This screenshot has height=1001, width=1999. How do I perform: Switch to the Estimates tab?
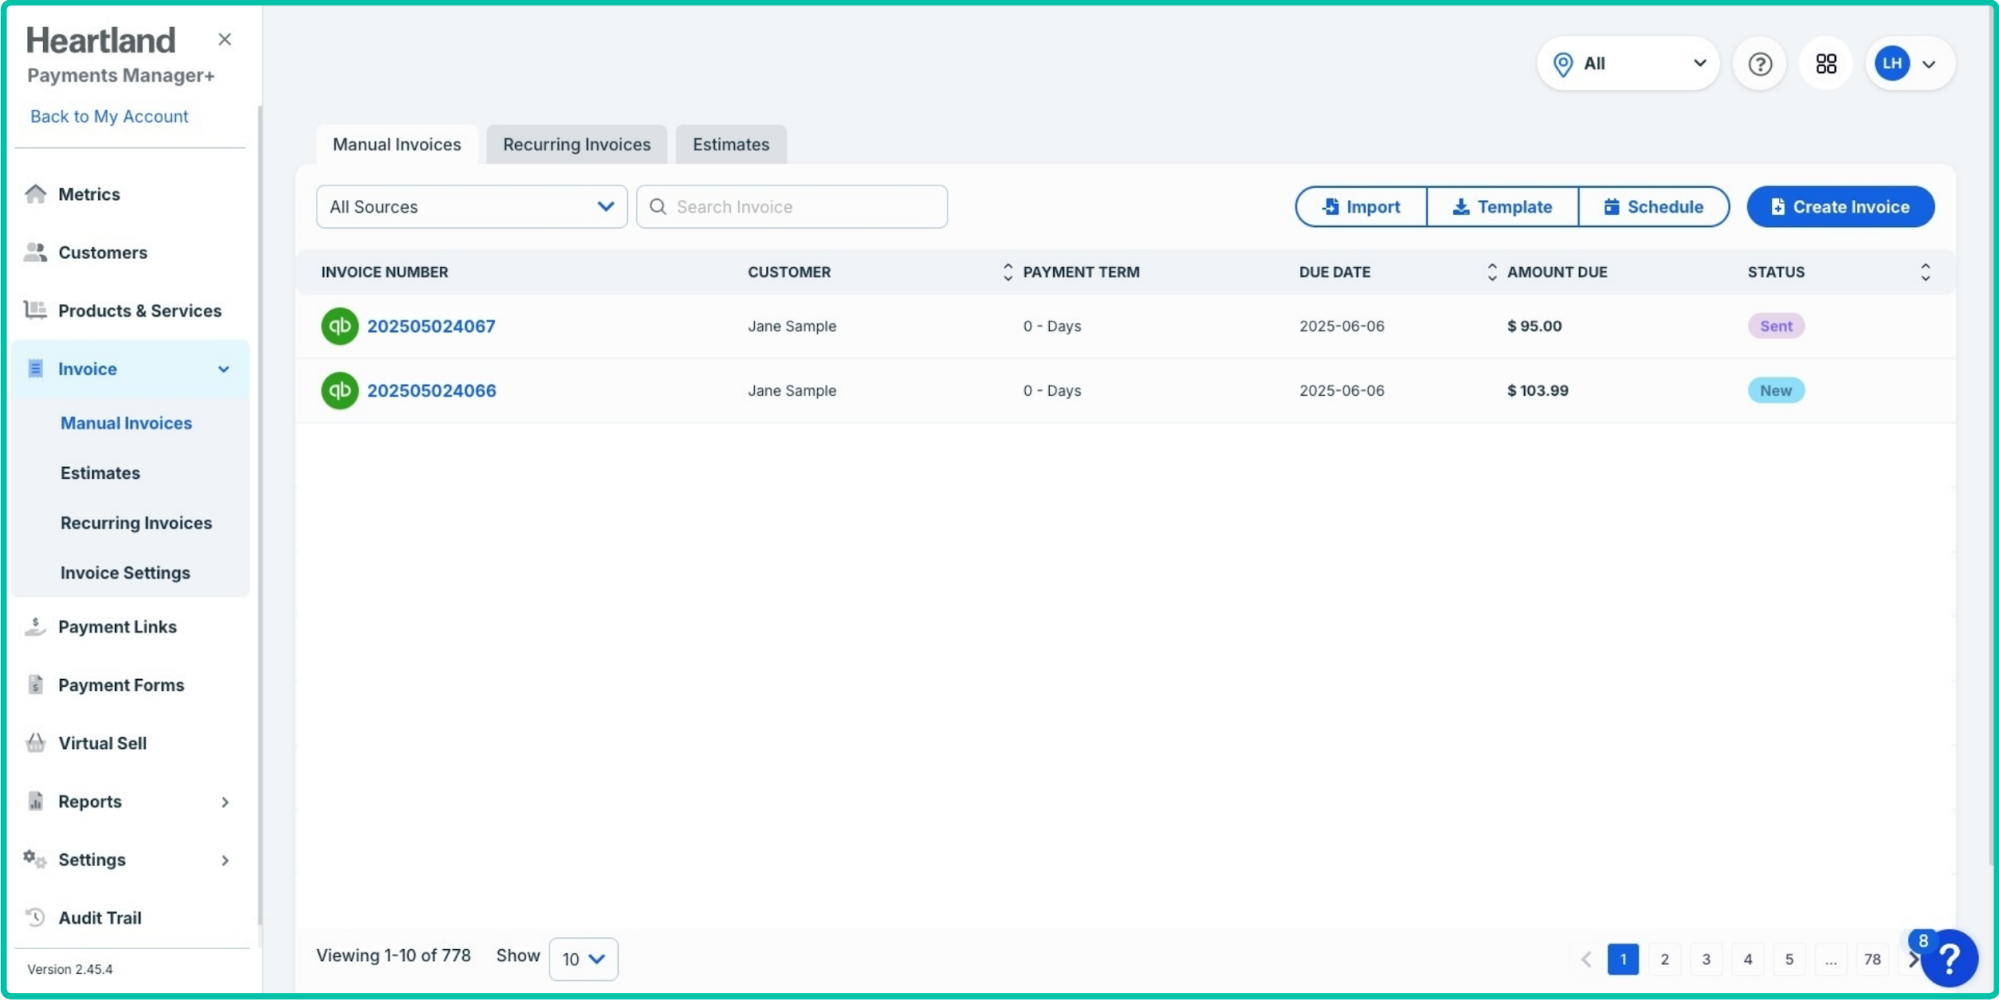pos(731,145)
